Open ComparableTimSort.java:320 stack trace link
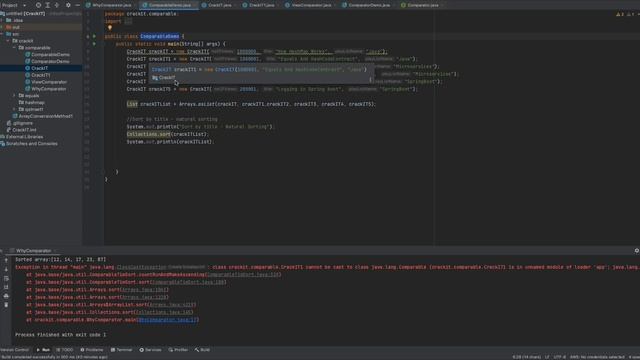This screenshot has width=640, height=360. (243, 275)
